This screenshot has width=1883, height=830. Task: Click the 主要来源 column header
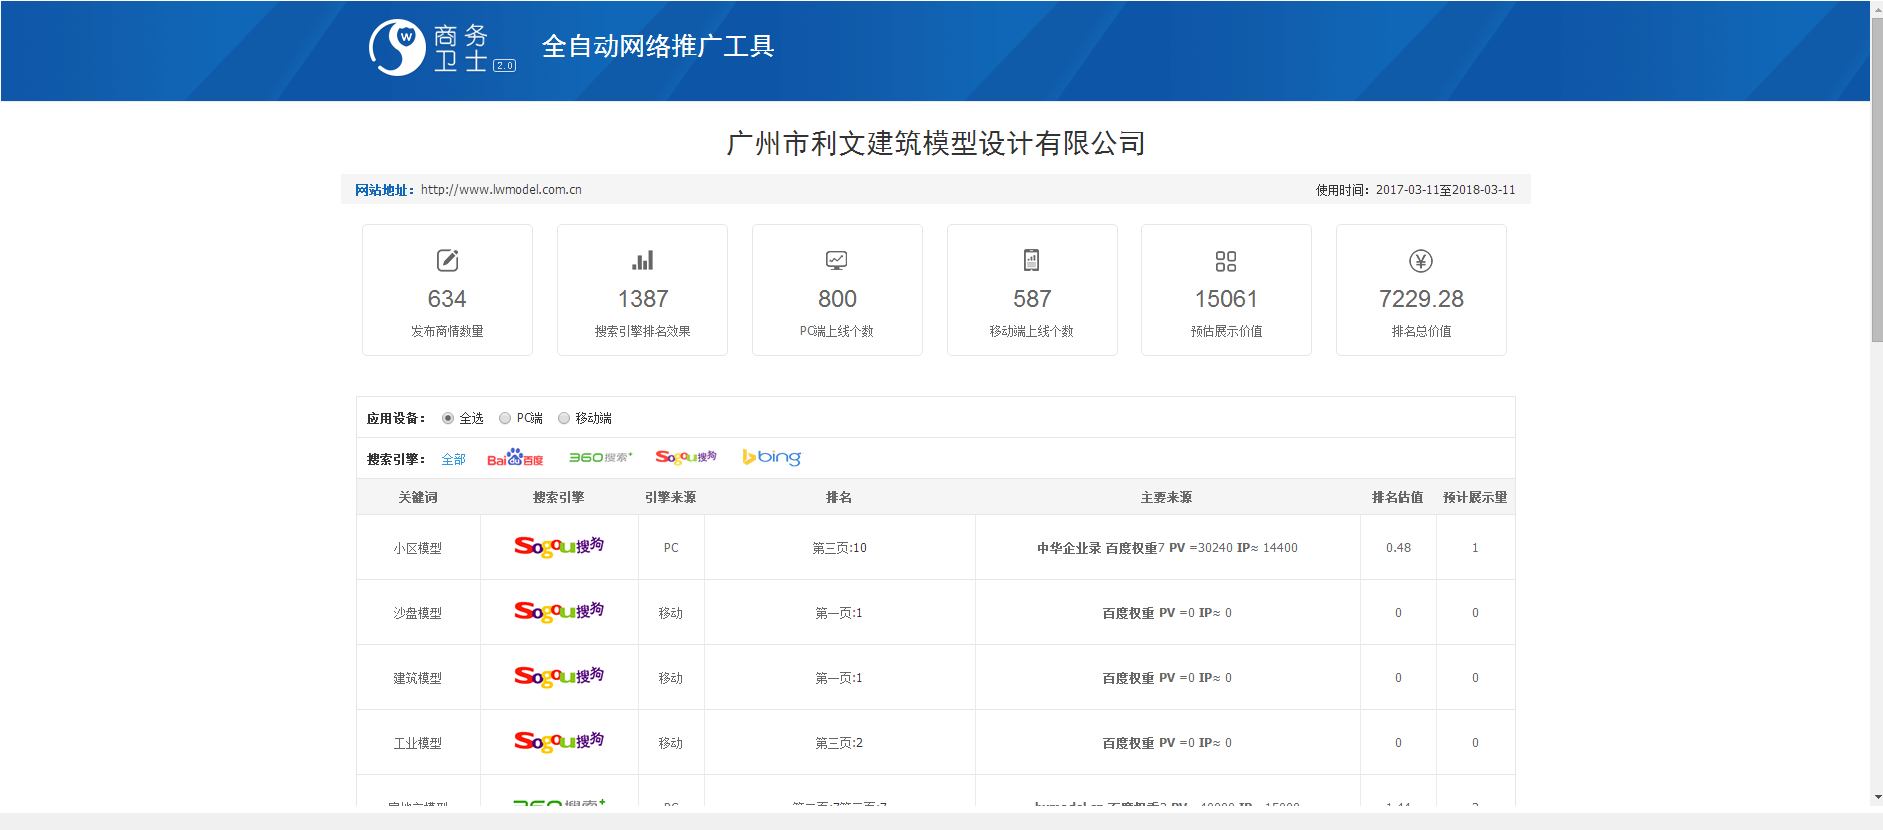tap(1166, 497)
